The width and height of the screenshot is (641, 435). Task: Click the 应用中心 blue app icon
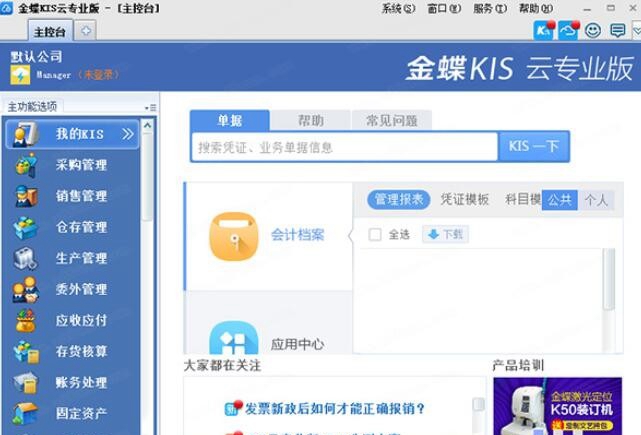click(x=234, y=338)
